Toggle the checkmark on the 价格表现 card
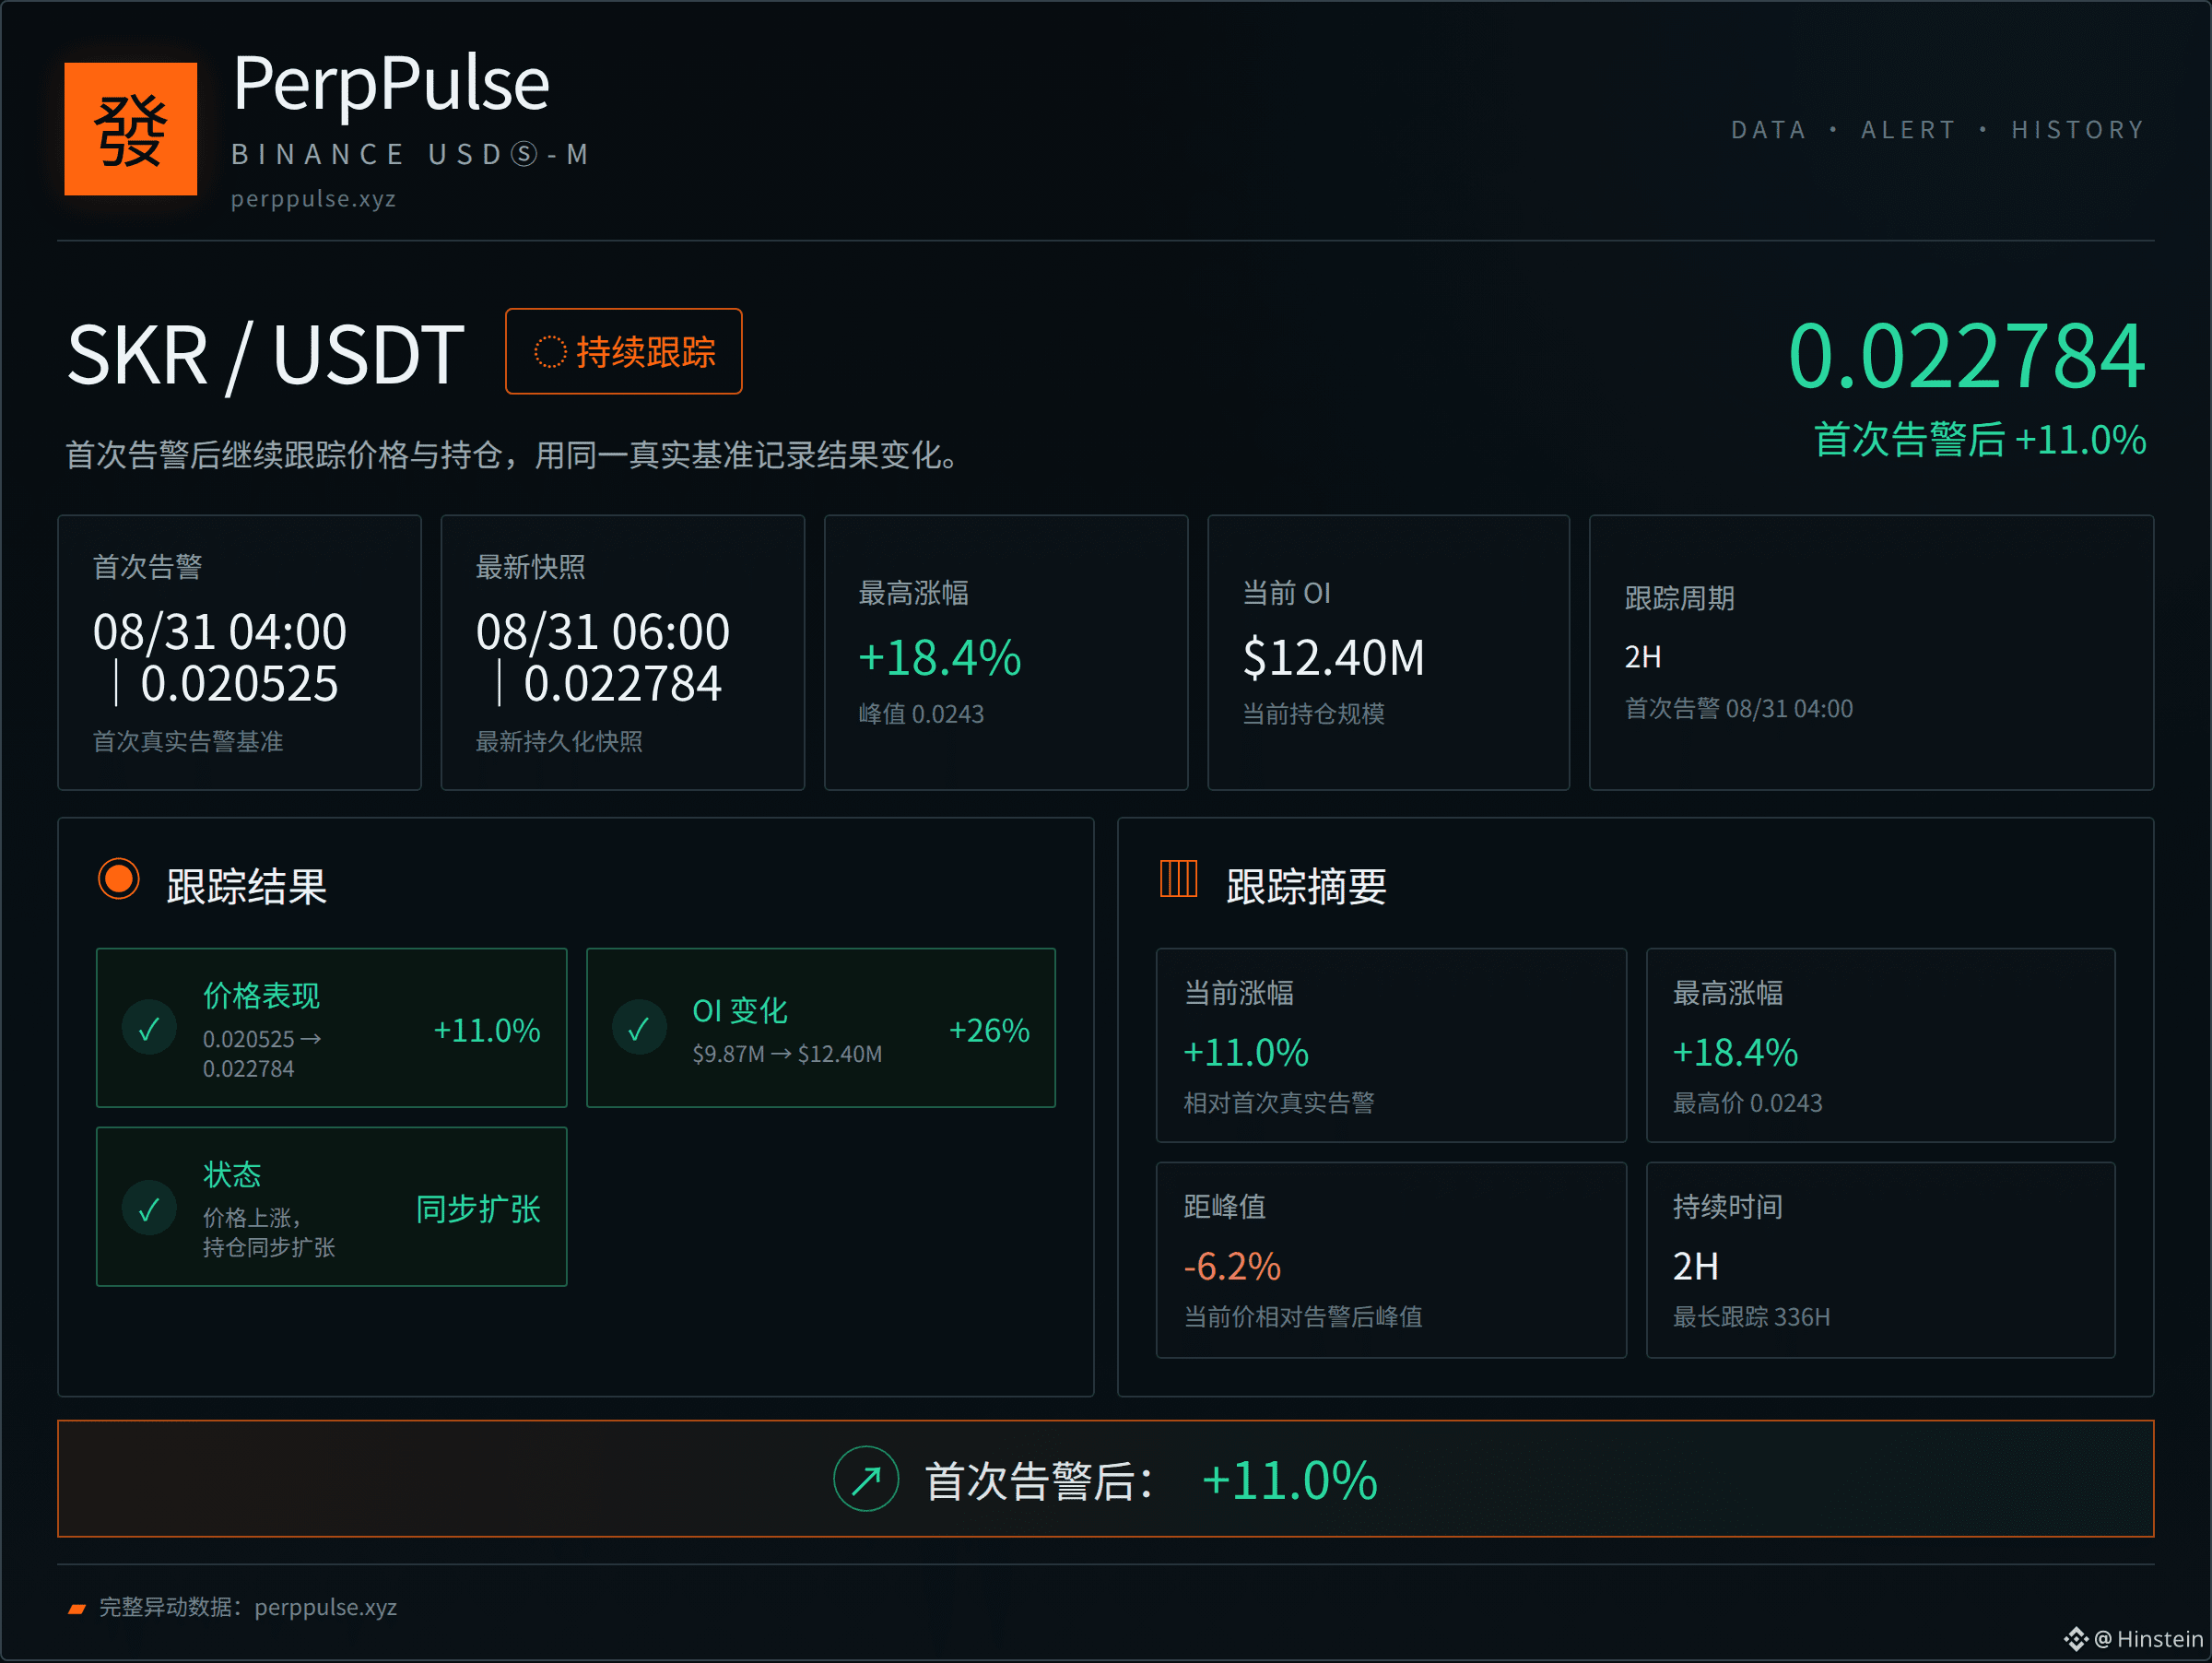Image resolution: width=2212 pixels, height=1663 pixels. (149, 1028)
